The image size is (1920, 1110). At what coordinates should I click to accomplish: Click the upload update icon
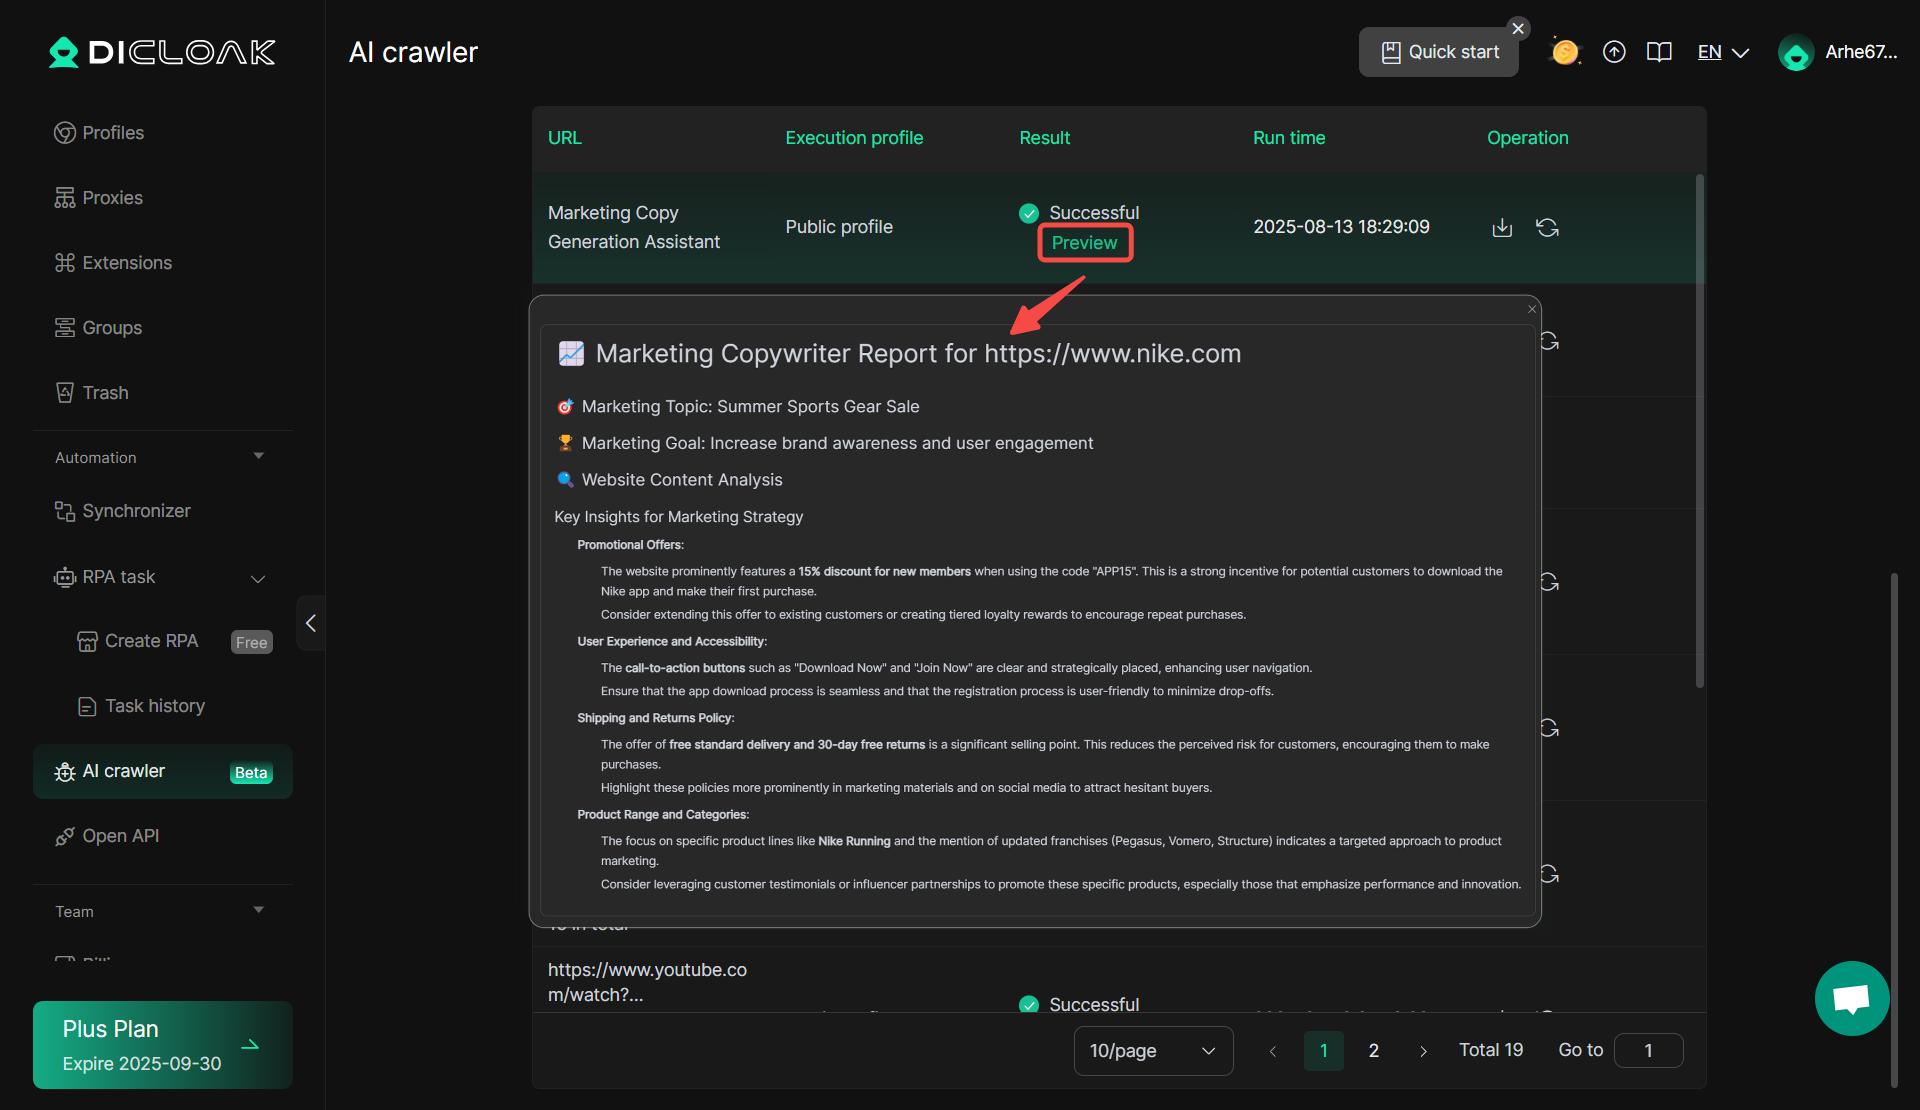[x=1614, y=52]
